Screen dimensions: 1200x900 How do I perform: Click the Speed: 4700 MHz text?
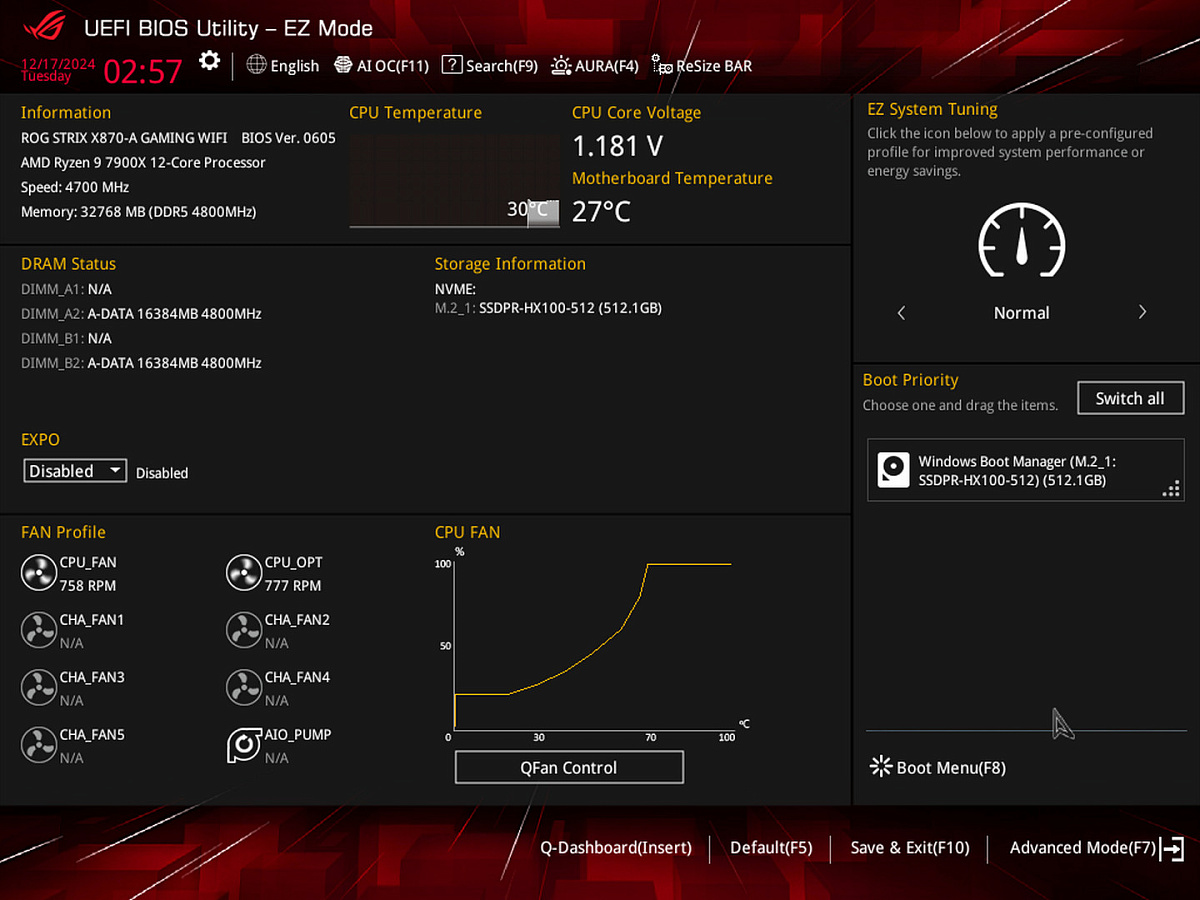(75, 187)
